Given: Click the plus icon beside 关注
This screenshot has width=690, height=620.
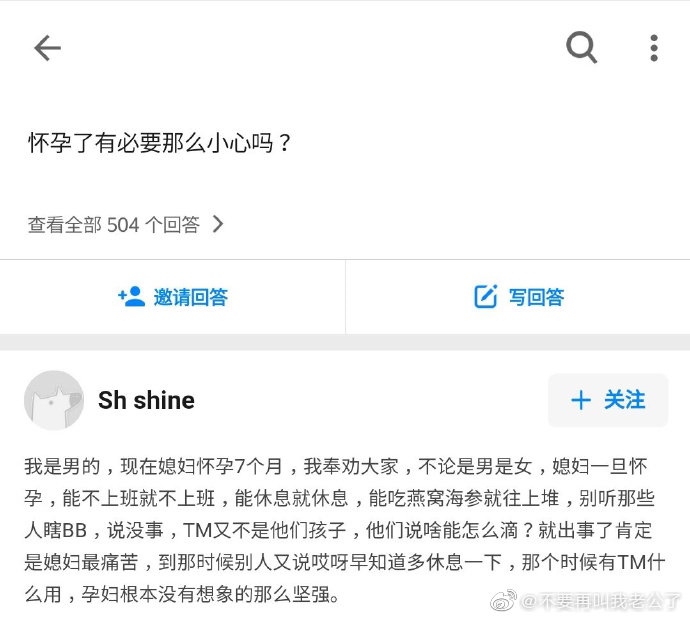Looking at the screenshot, I should coord(581,400).
